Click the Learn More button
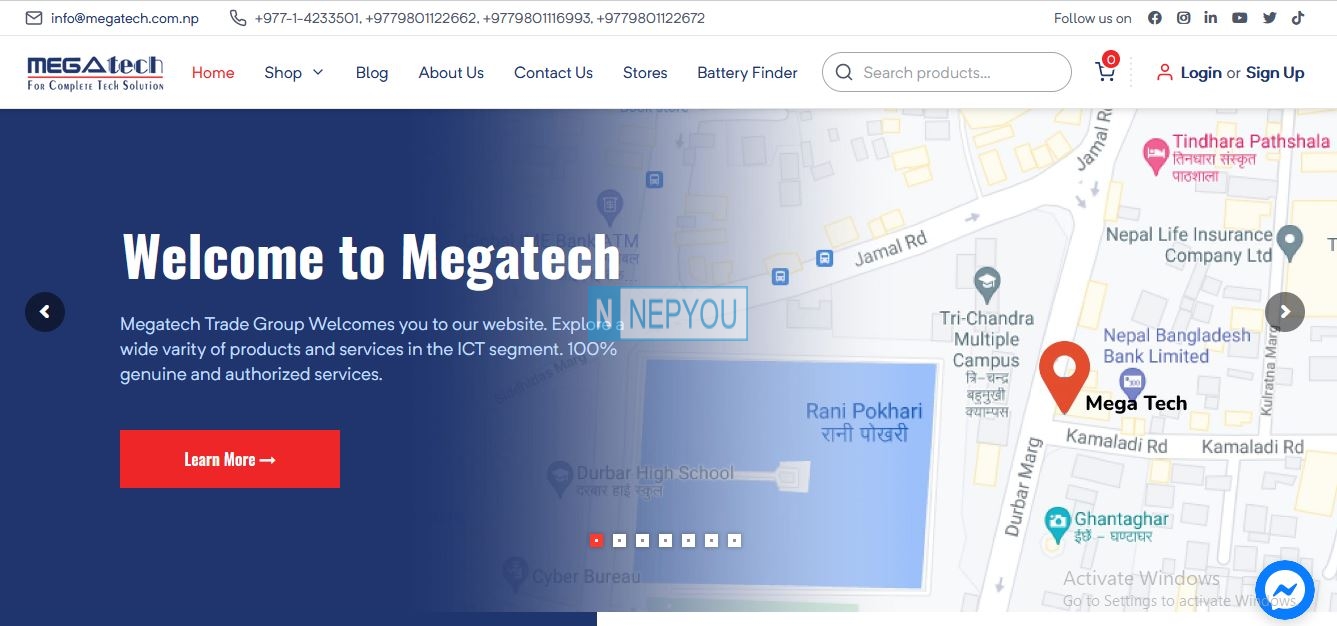 click(x=230, y=459)
